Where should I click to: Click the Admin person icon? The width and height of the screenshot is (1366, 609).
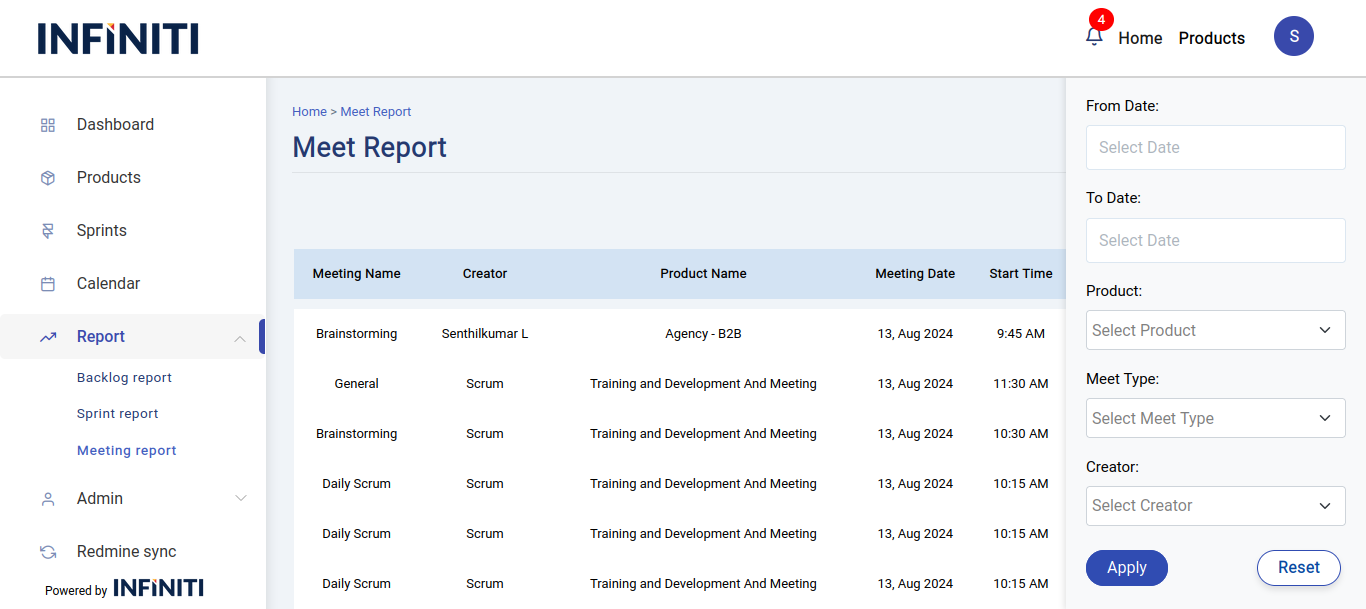click(x=48, y=499)
